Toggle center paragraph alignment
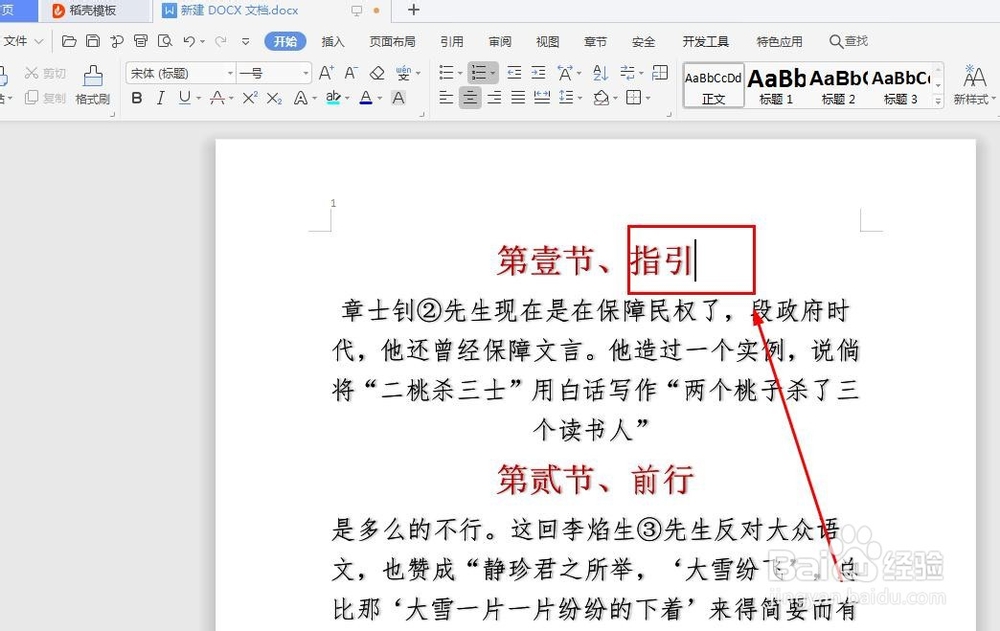The height and width of the screenshot is (631, 1000). (x=470, y=97)
